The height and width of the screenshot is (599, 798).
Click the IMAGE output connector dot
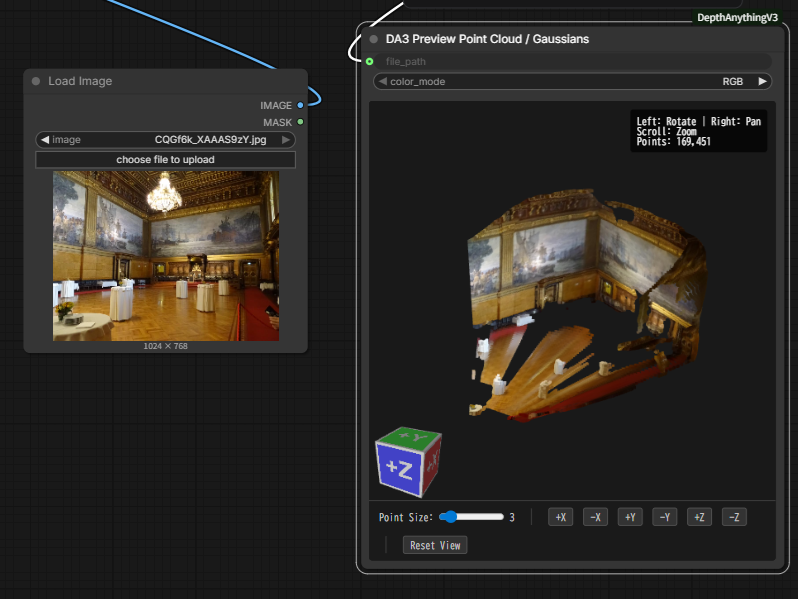(x=300, y=105)
